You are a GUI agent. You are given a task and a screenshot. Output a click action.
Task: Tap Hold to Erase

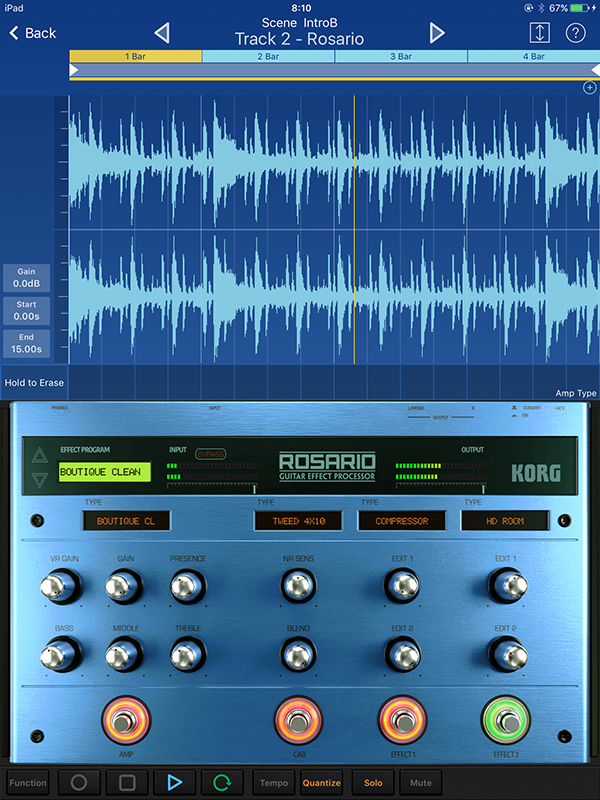coord(34,383)
